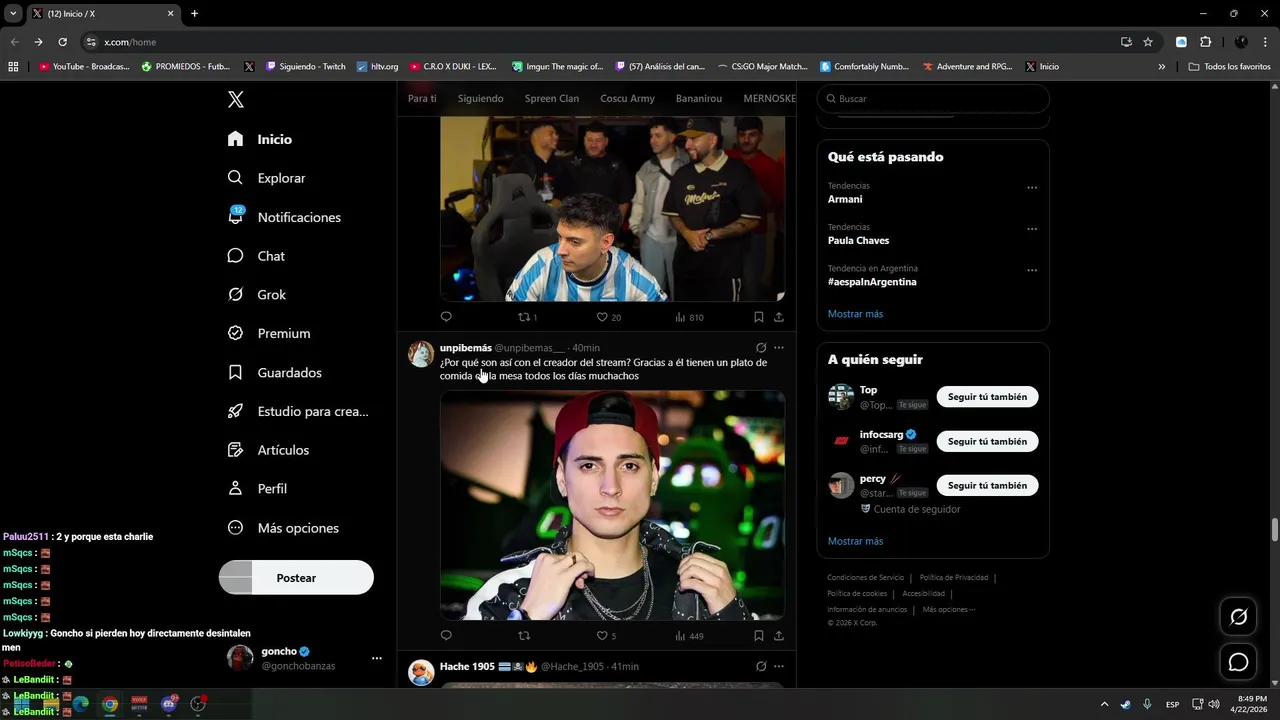Image resolution: width=1280 pixels, height=720 pixels.
Task: Open the unpibemás red cap photo
Action: click(x=612, y=505)
